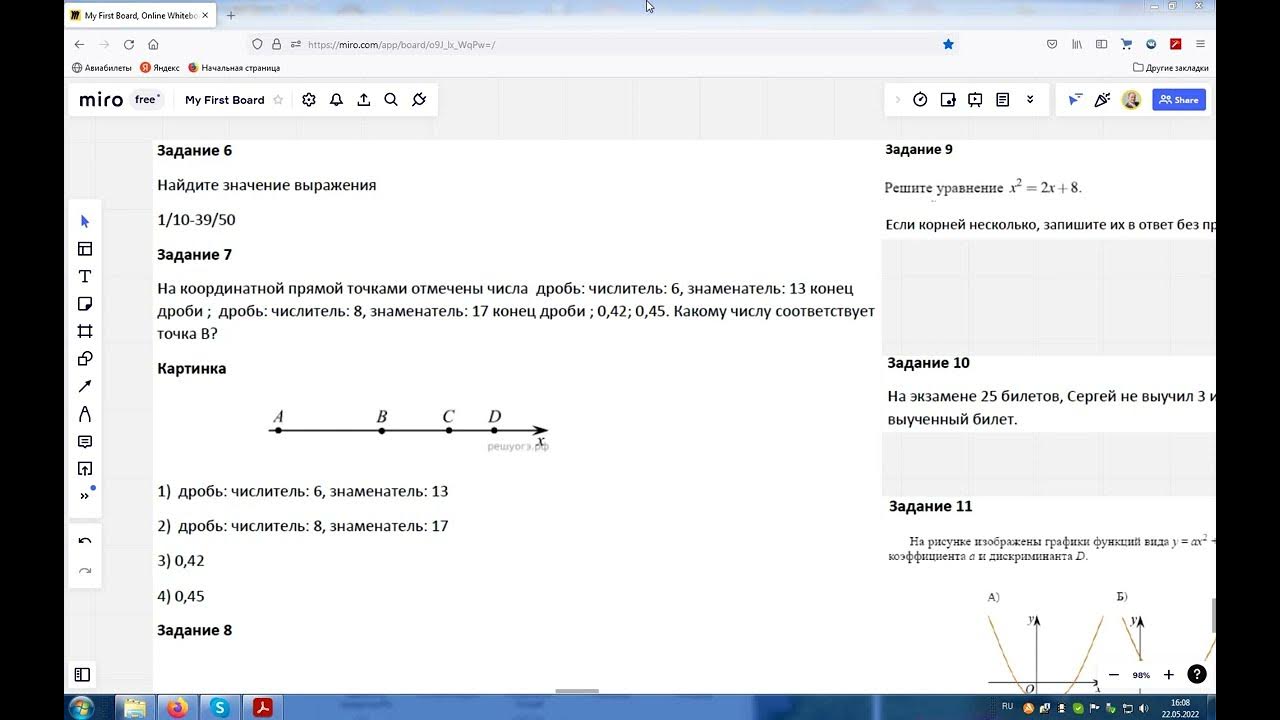Go to browser home page
This screenshot has height=720, width=1280.
(x=153, y=44)
